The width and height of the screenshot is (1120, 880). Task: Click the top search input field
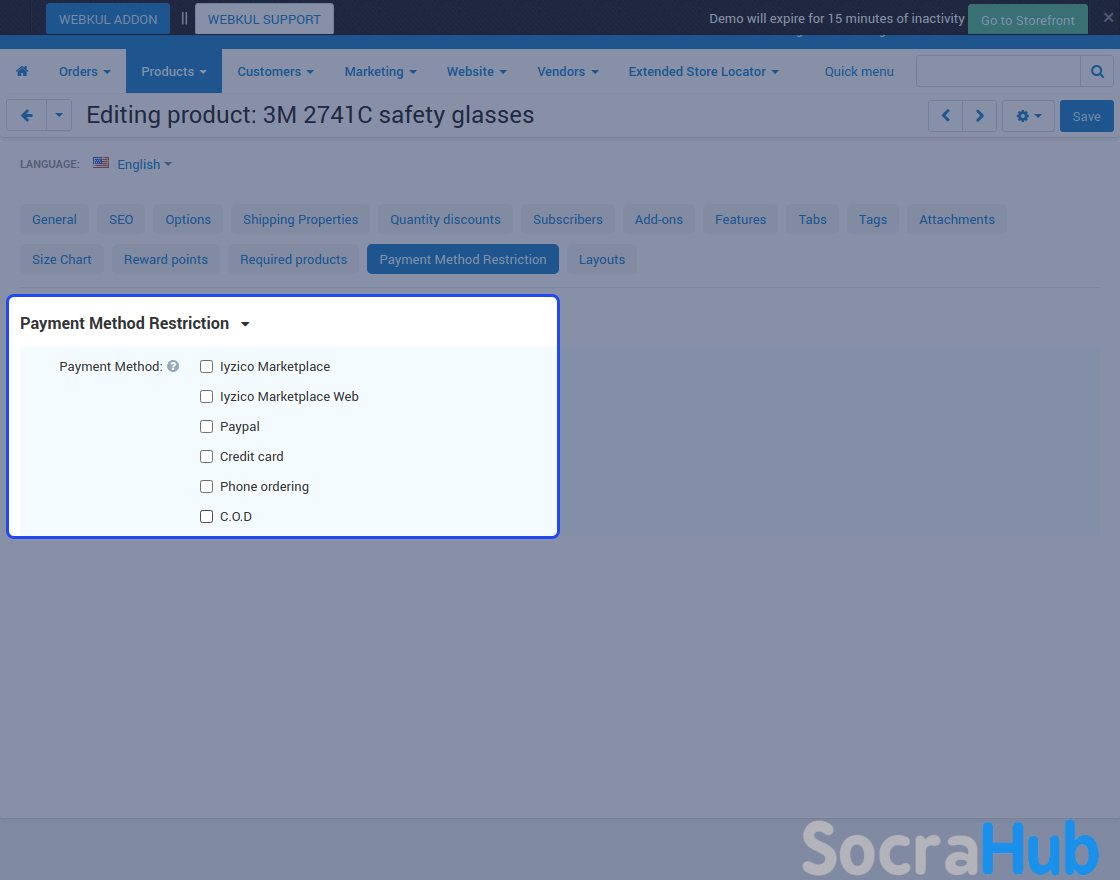(x=997, y=72)
